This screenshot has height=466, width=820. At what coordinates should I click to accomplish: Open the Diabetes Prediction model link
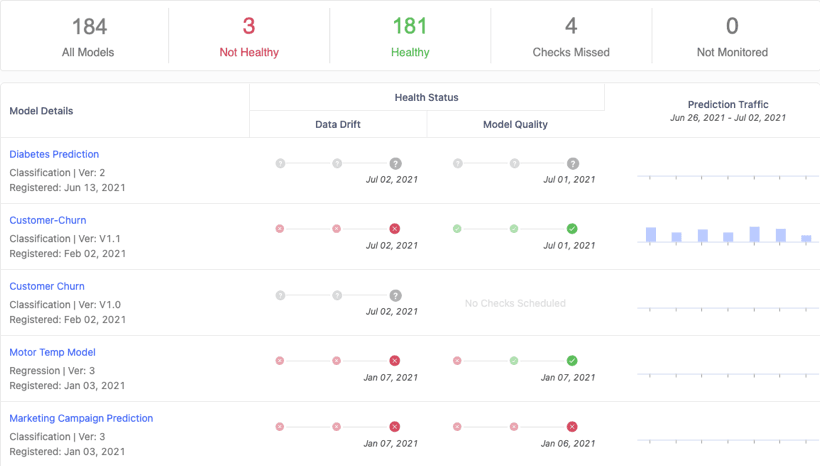pyautogui.click(x=54, y=154)
